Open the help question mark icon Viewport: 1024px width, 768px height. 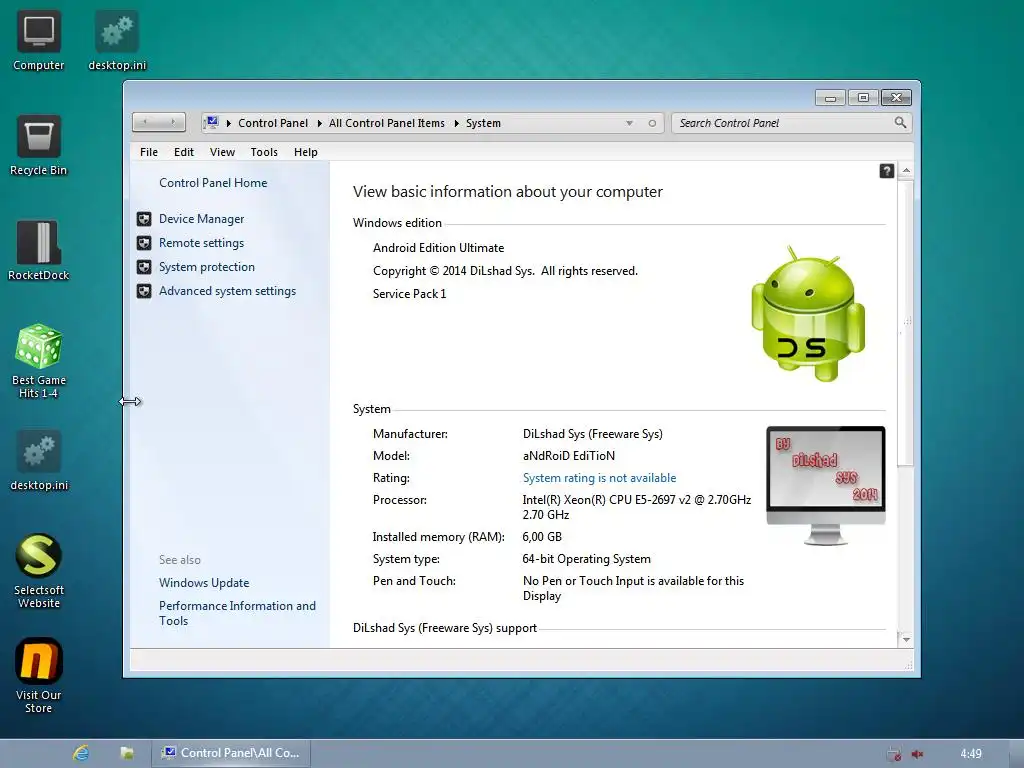(x=886, y=171)
